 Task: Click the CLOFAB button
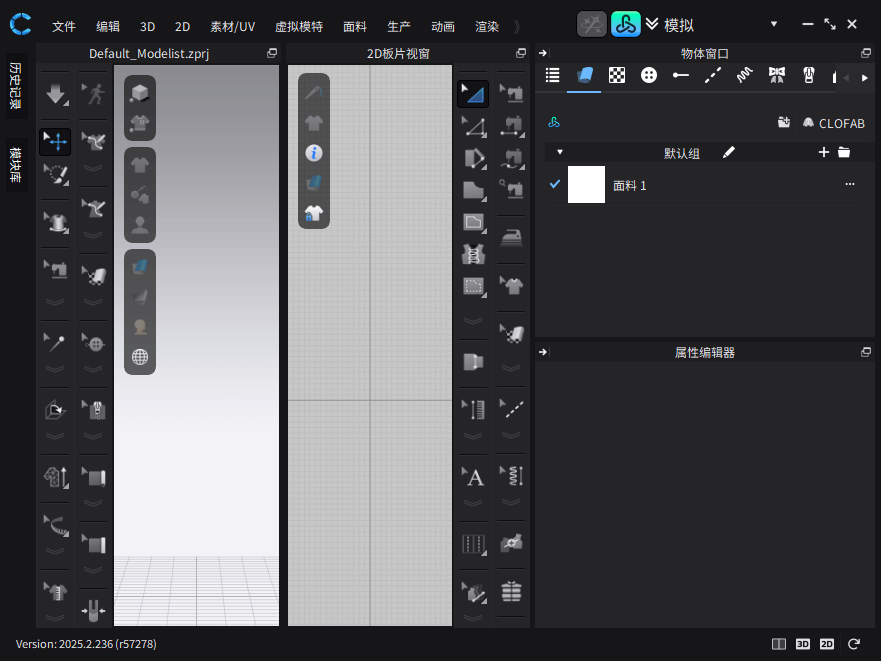coord(833,123)
